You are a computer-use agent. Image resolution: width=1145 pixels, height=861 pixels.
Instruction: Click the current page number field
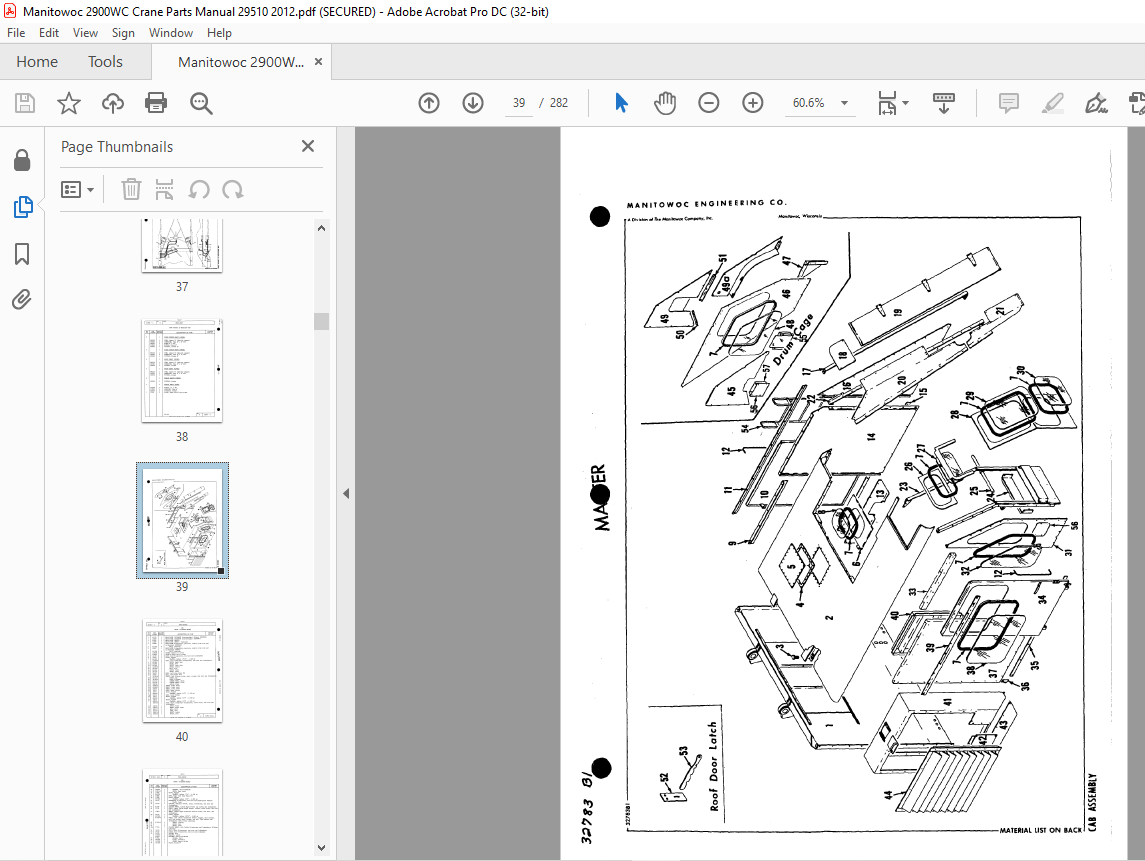[x=518, y=103]
